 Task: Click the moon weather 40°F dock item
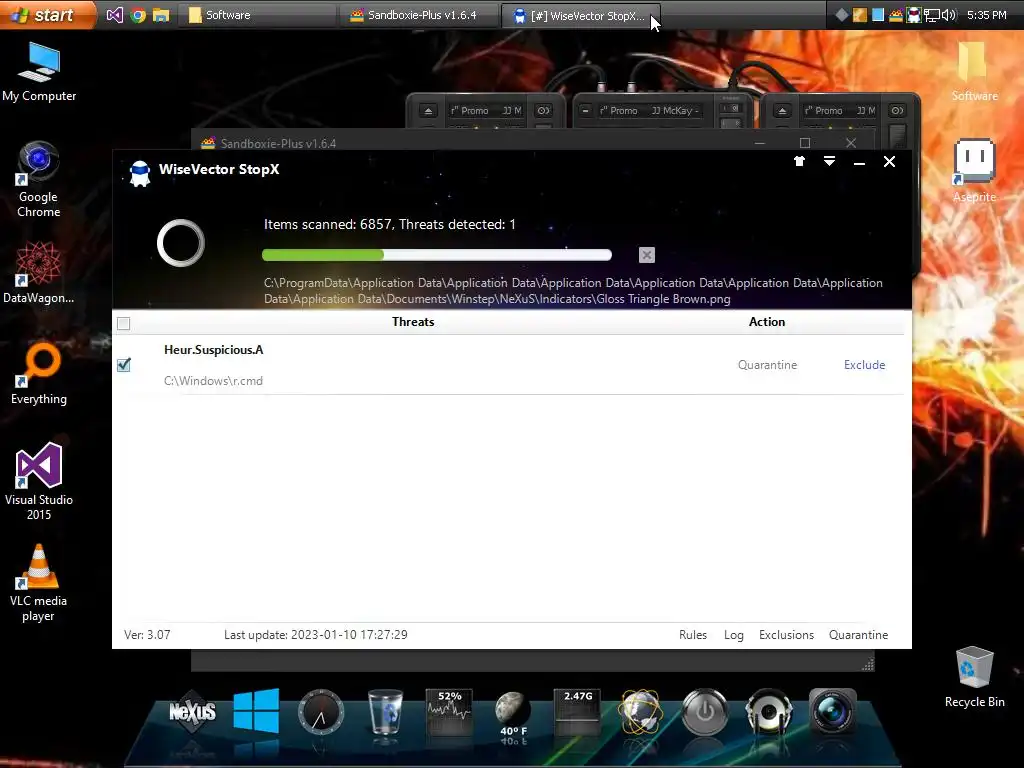[513, 713]
